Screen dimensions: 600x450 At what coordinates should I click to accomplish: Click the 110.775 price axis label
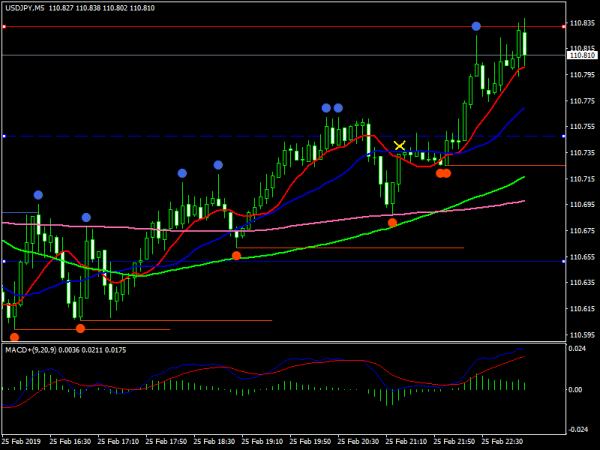[x=582, y=101]
